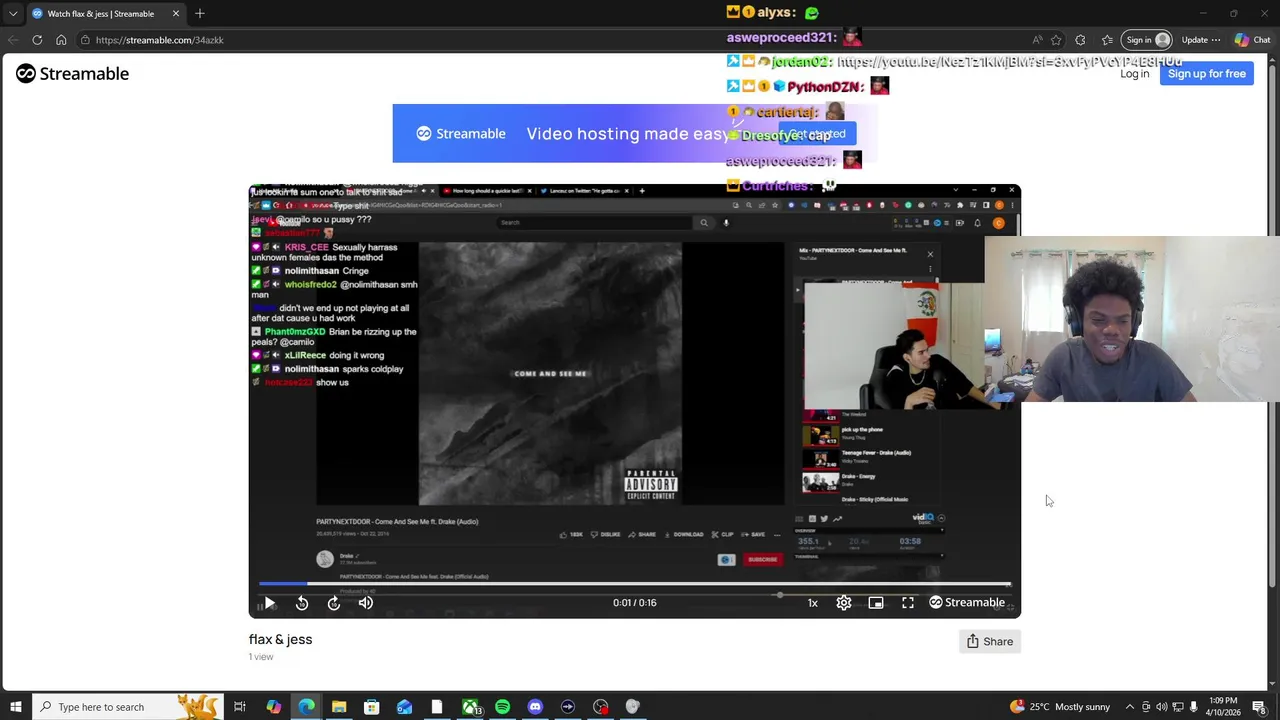The width and height of the screenshot is (1280, 720).
Task: Enter fullscreen video mode
Action: (908, 603)
